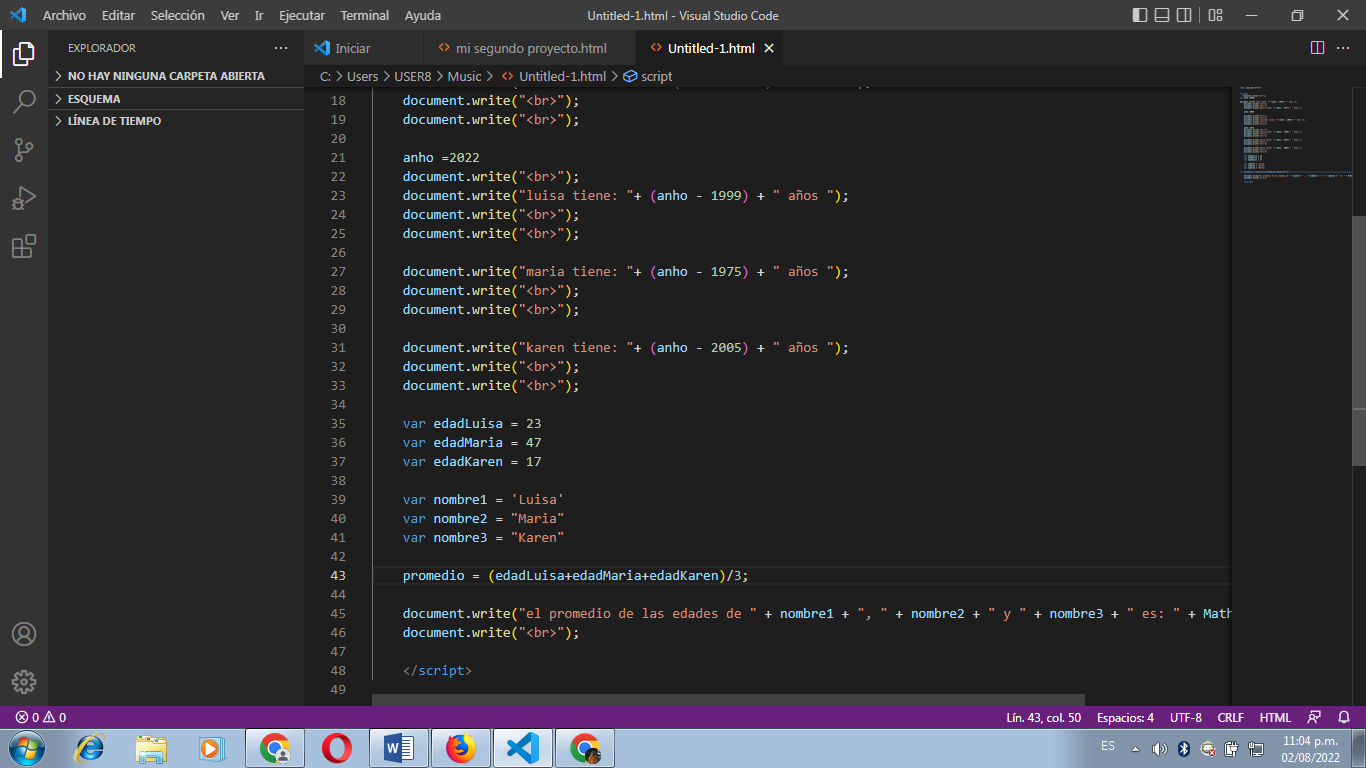This screenshot has width=1366, height=768.
Task: Open the Ver menu
Action: coord(230,15)
